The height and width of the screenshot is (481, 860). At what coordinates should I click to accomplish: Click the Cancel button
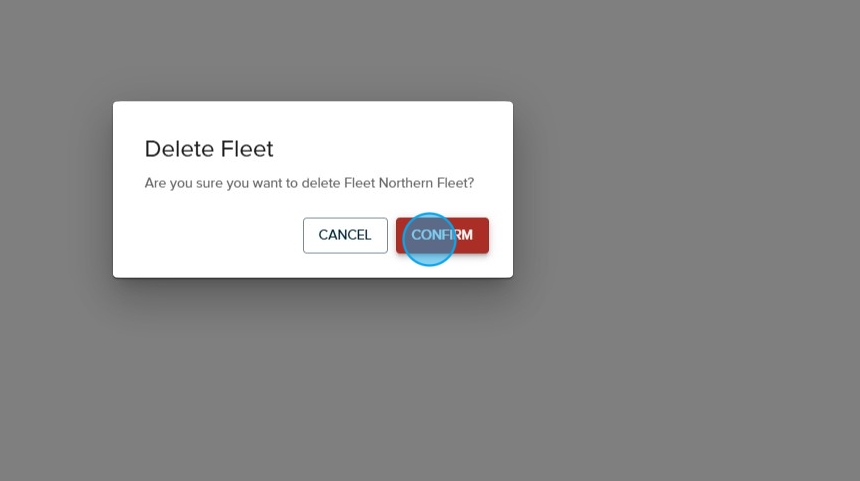coord(345,235)
